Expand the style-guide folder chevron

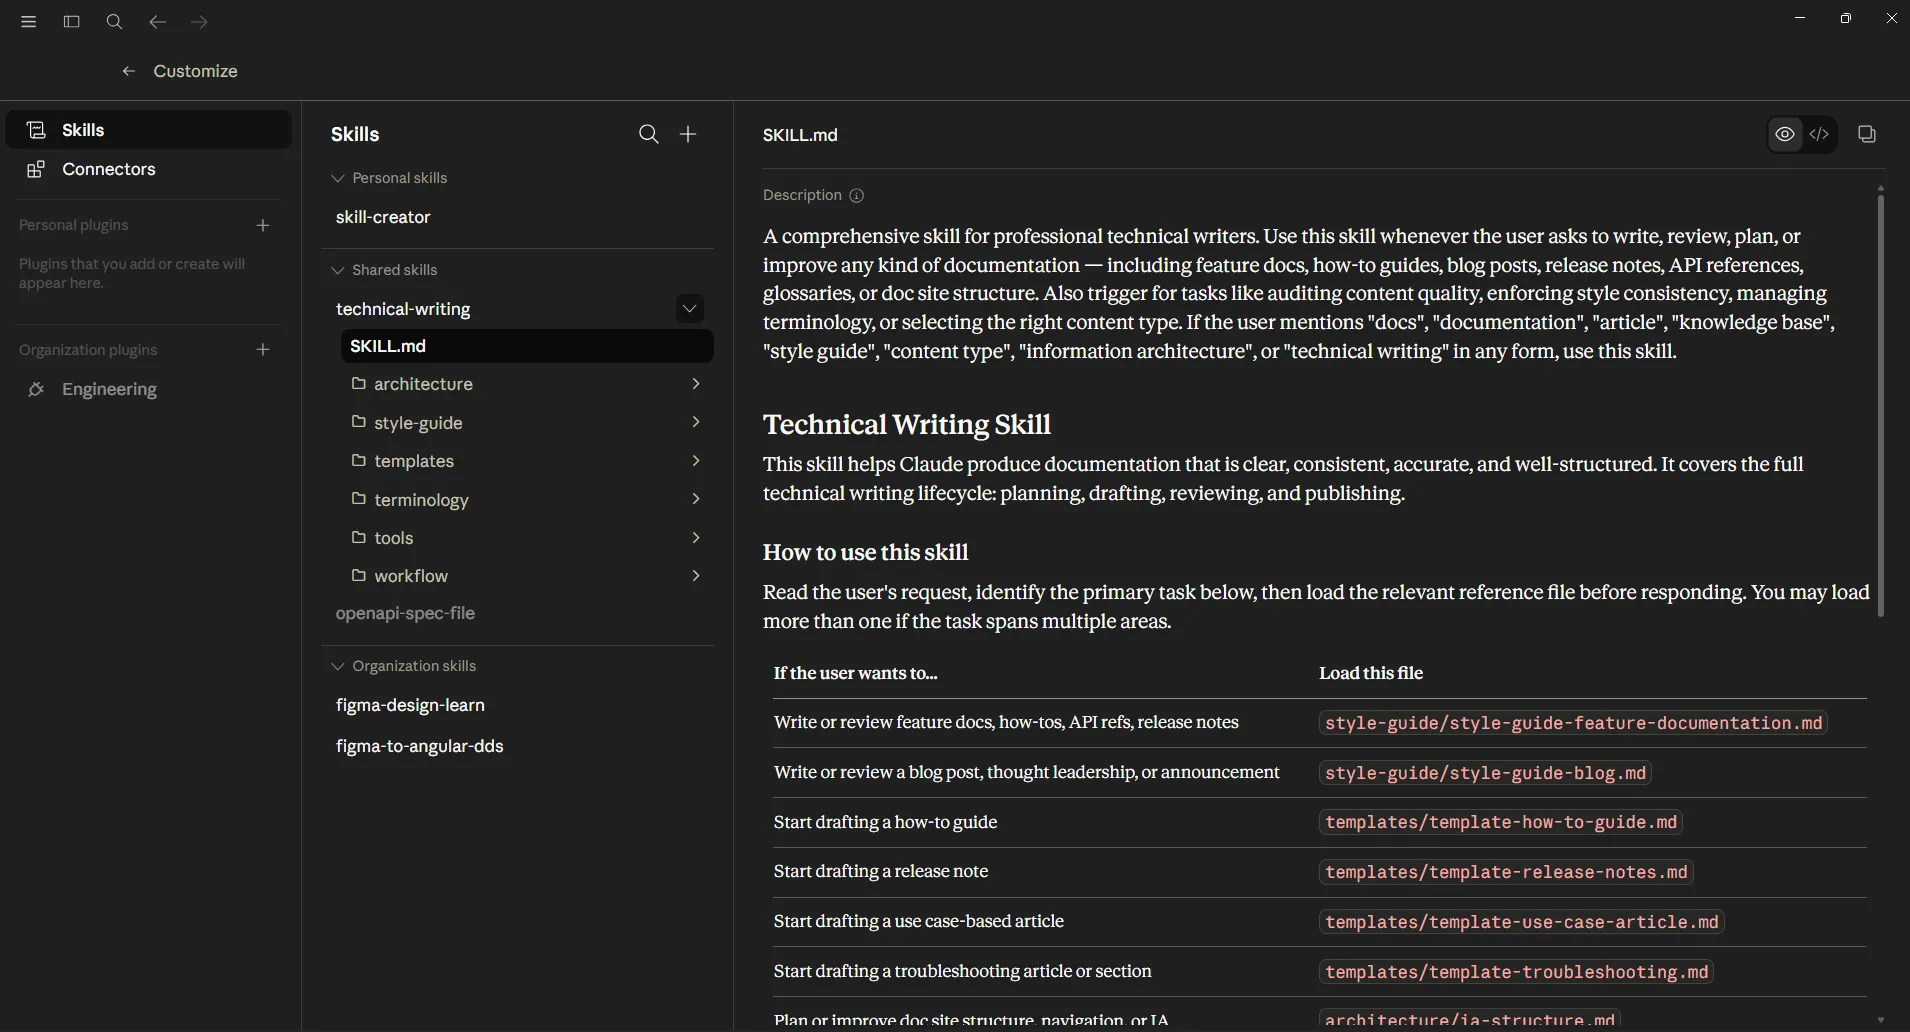click(x=696, y=422)
